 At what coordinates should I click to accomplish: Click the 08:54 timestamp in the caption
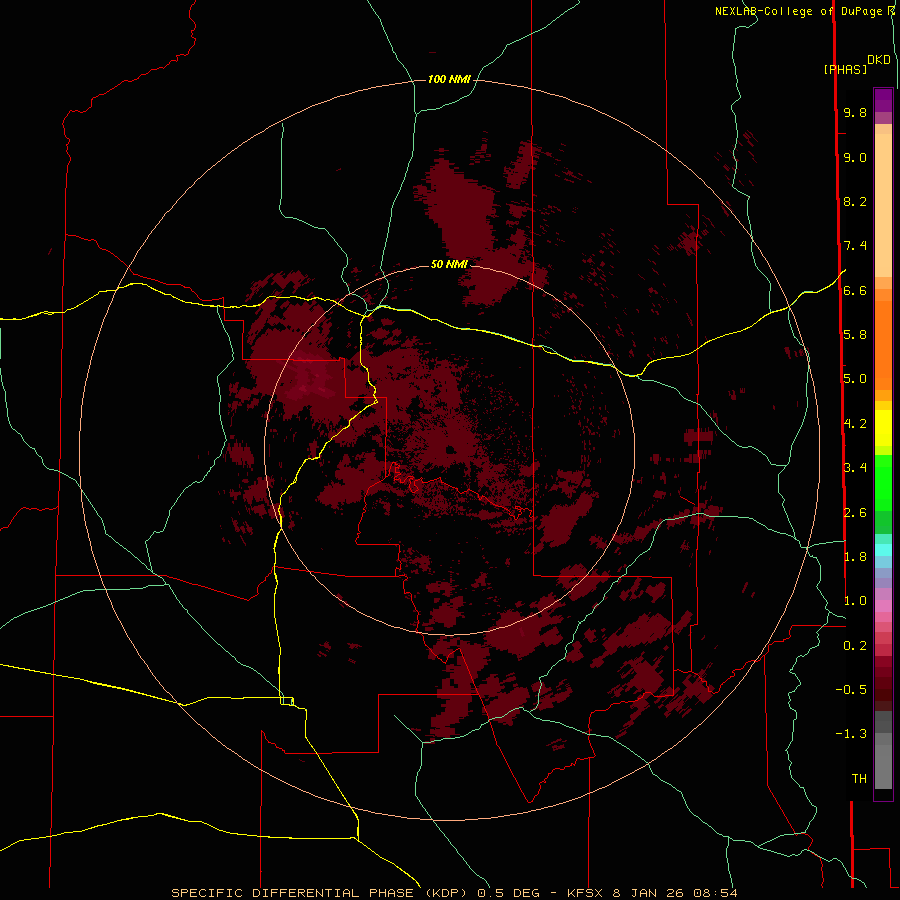tap(715, 893)
